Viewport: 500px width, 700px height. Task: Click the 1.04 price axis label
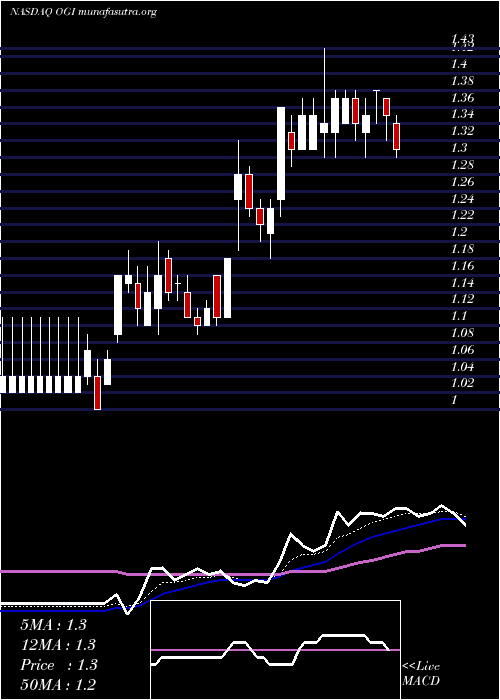(463, 367)
